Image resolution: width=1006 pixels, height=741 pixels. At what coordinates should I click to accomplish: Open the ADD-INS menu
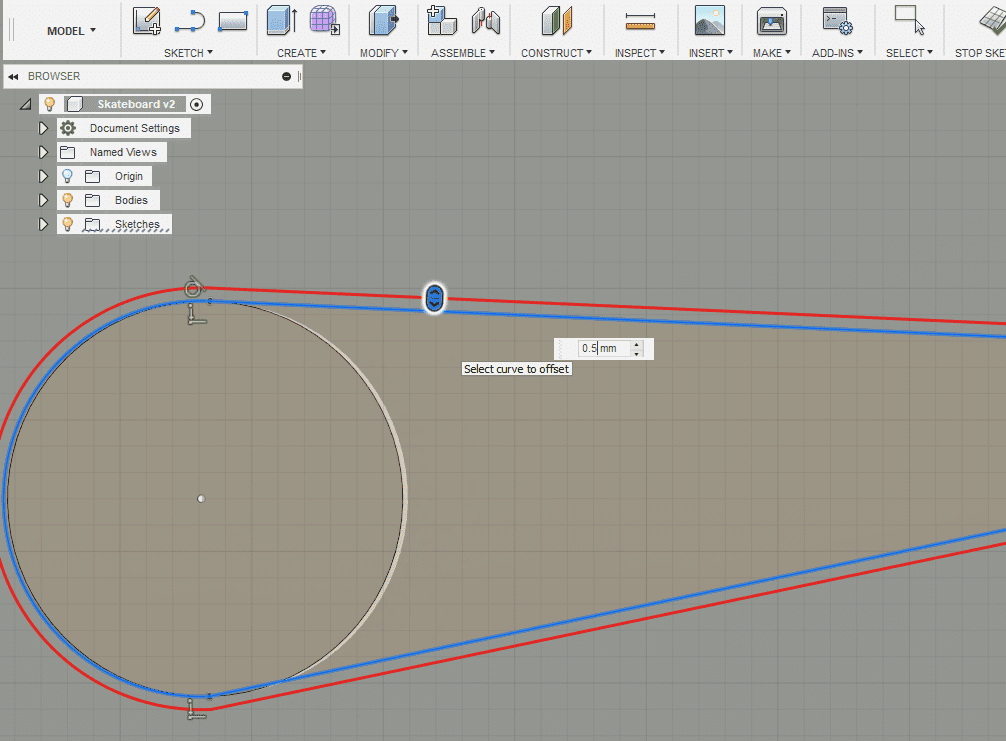837,53
